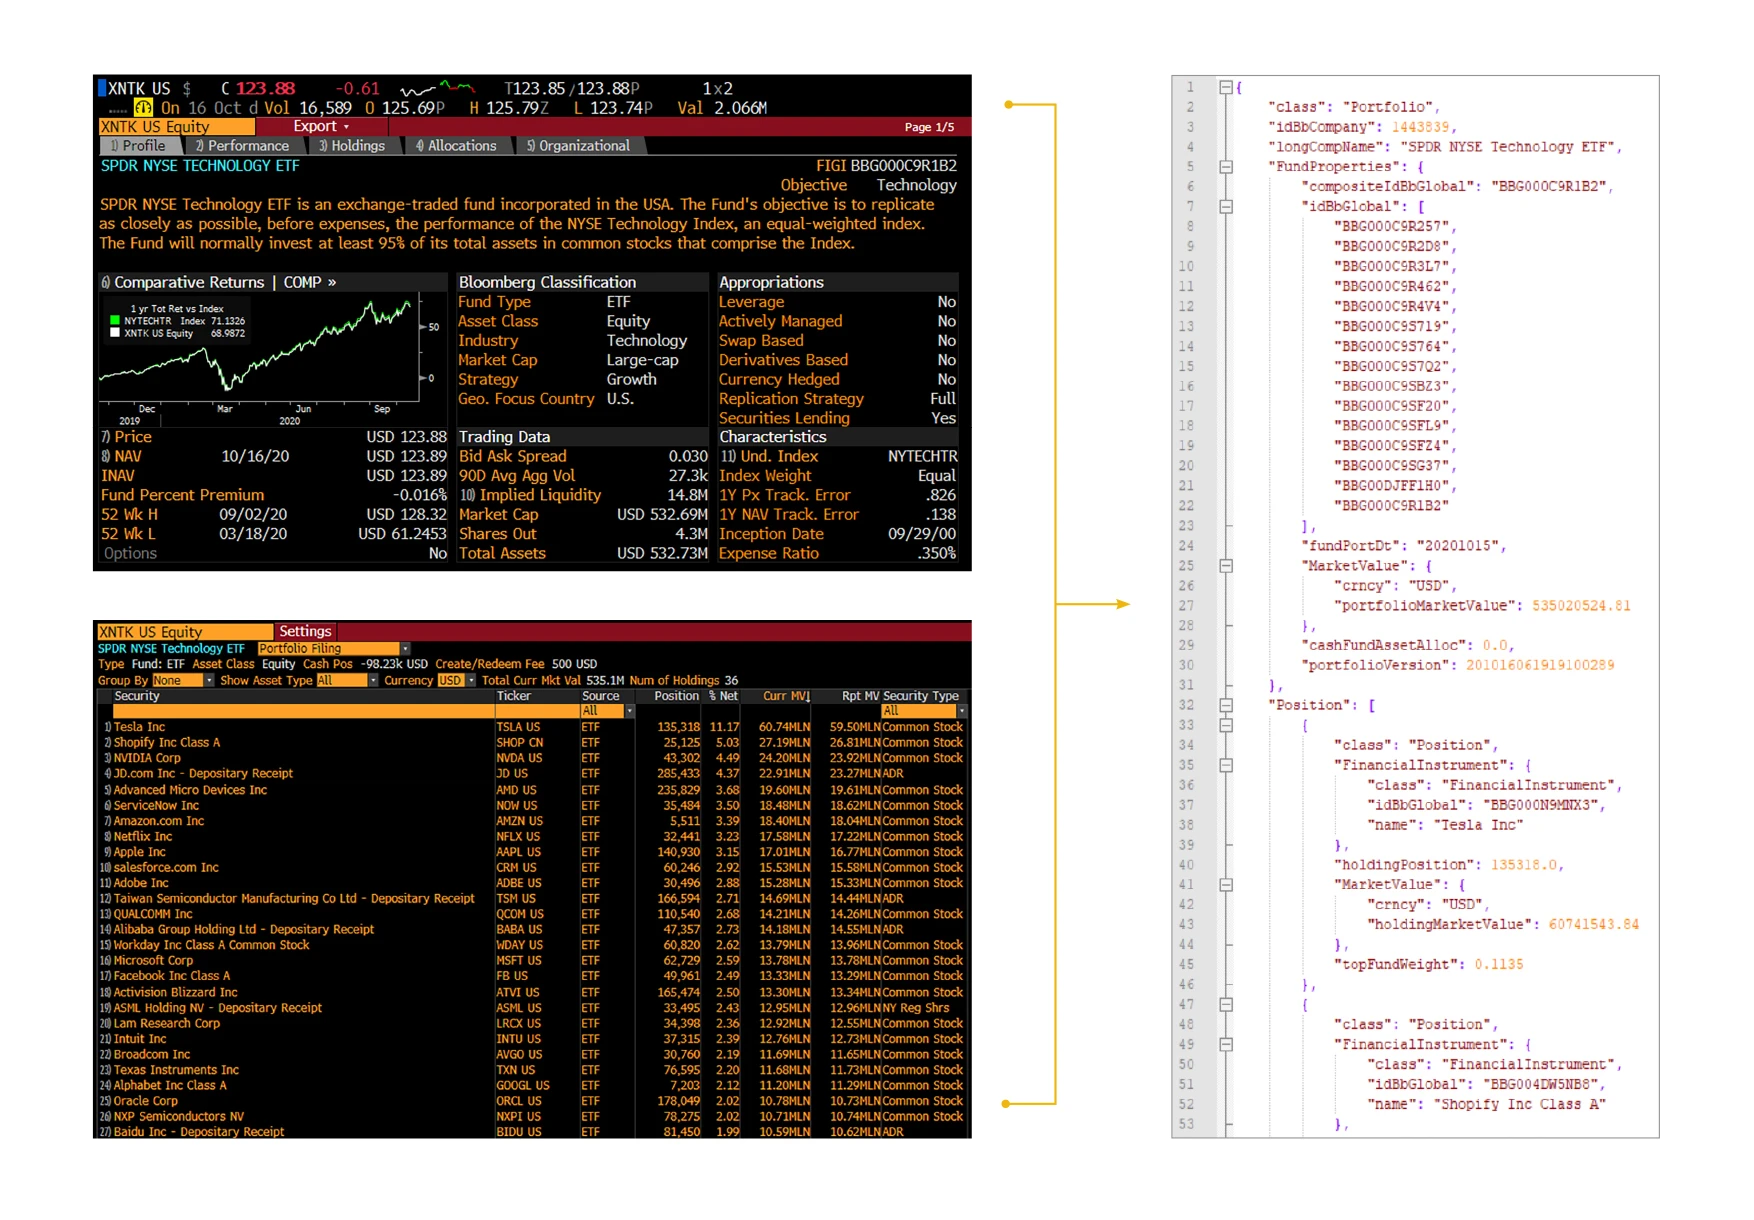Select the Advanced Micro Devices Inc row
The width and height of the screenshot is (1754, 1220).
coord(533,790)
